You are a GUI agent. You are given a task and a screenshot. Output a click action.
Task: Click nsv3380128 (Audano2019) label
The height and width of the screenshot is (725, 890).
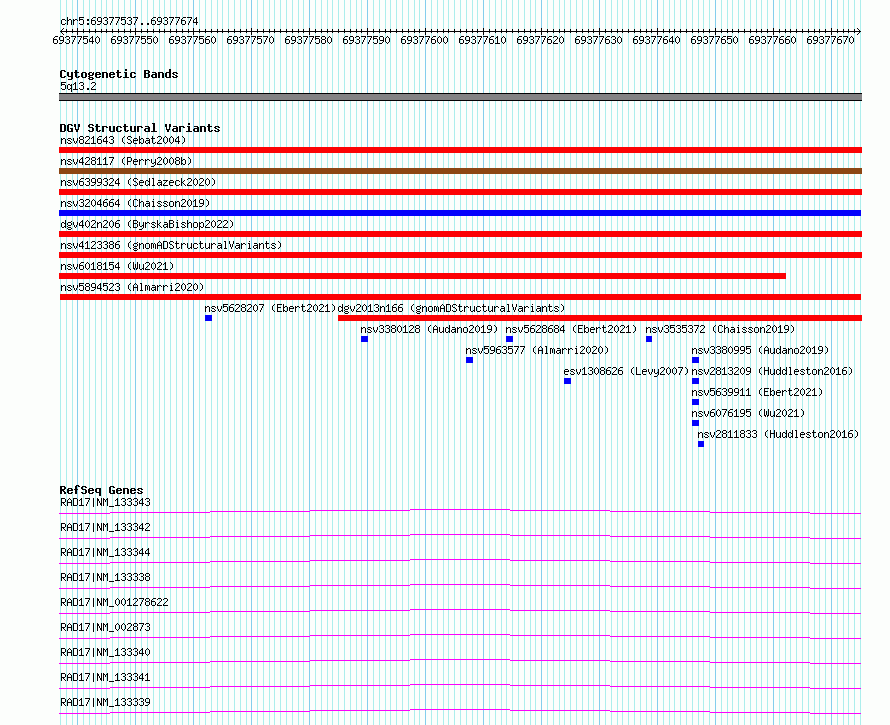[429, 329]
